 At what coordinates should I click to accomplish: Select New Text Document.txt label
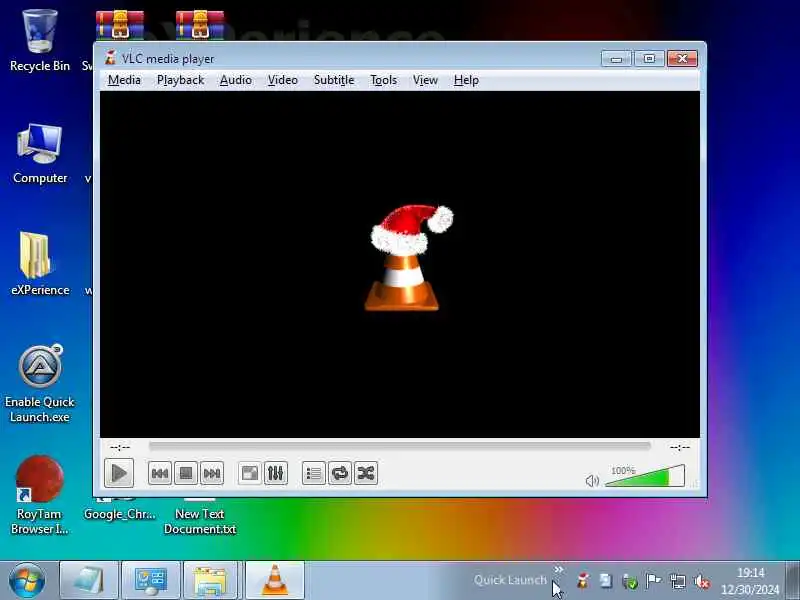200,521
